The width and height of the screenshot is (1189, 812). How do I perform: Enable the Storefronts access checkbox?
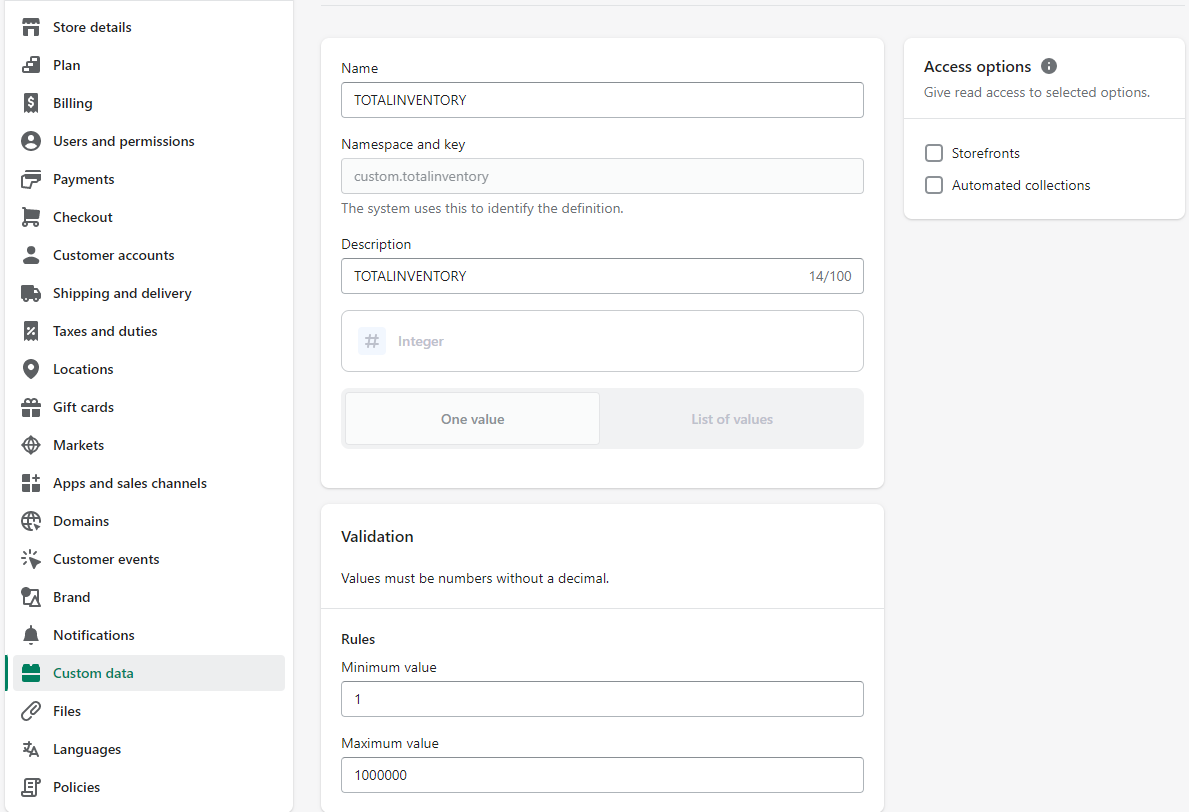934,153
